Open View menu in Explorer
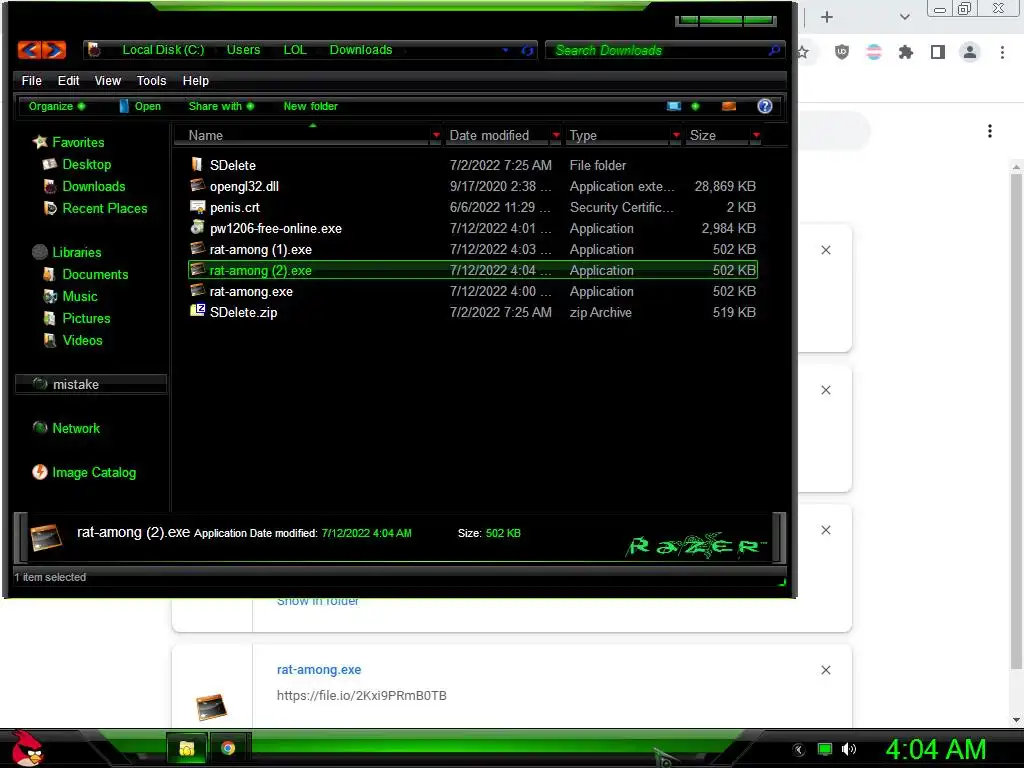The height and width of the screenshot is (768, 1024). click(x=108, y=80)
